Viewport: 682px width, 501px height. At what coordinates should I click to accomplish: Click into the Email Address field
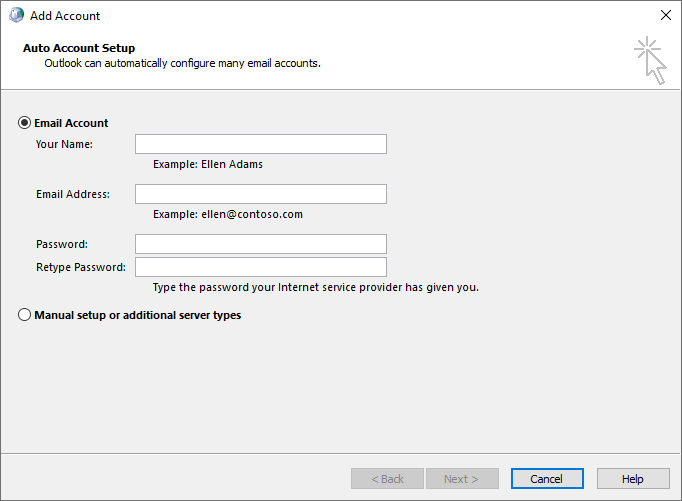[x=260, y=194]
